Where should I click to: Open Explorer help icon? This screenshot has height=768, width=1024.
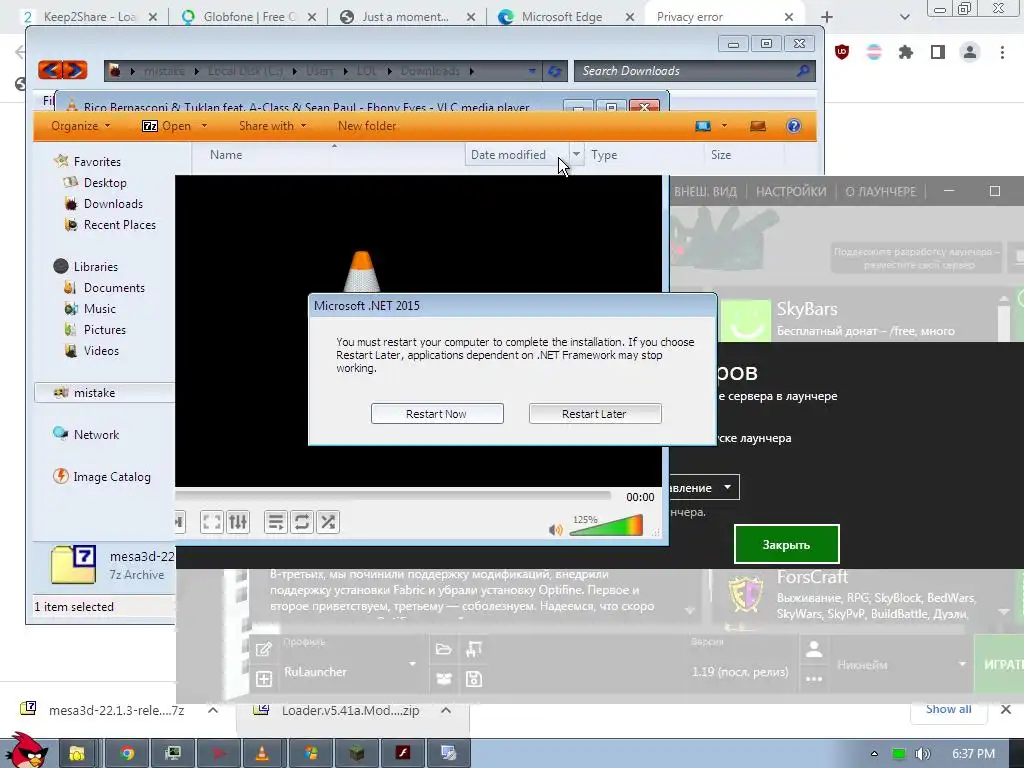(x=793, y=126)
